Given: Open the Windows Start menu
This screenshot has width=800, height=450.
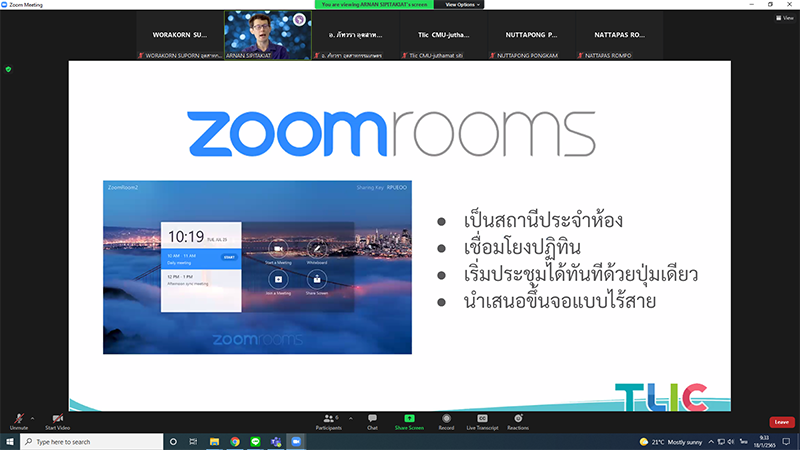Looking at the screenshot, I should 10,441.
